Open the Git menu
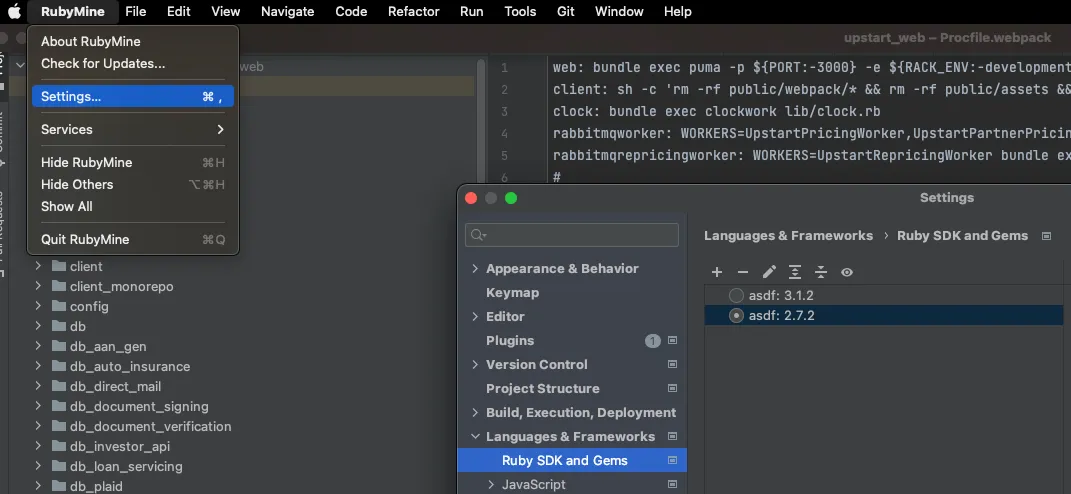Screen dimensions: 1071x494 click(566, 12)
